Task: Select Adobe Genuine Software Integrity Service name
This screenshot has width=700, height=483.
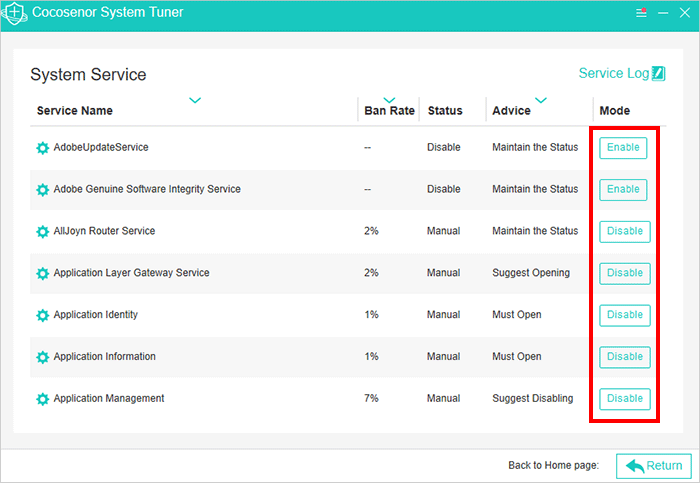Action: 147,189
